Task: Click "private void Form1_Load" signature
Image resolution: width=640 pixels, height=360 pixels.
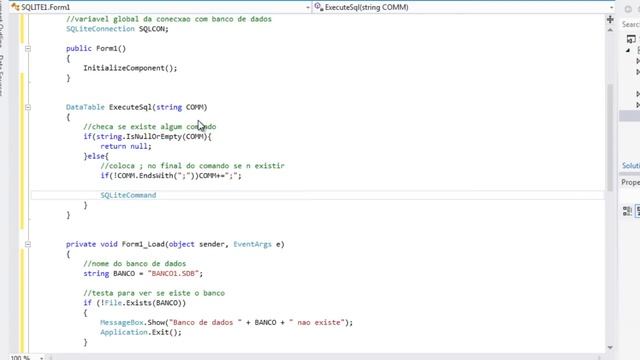Action: (115, 244)
